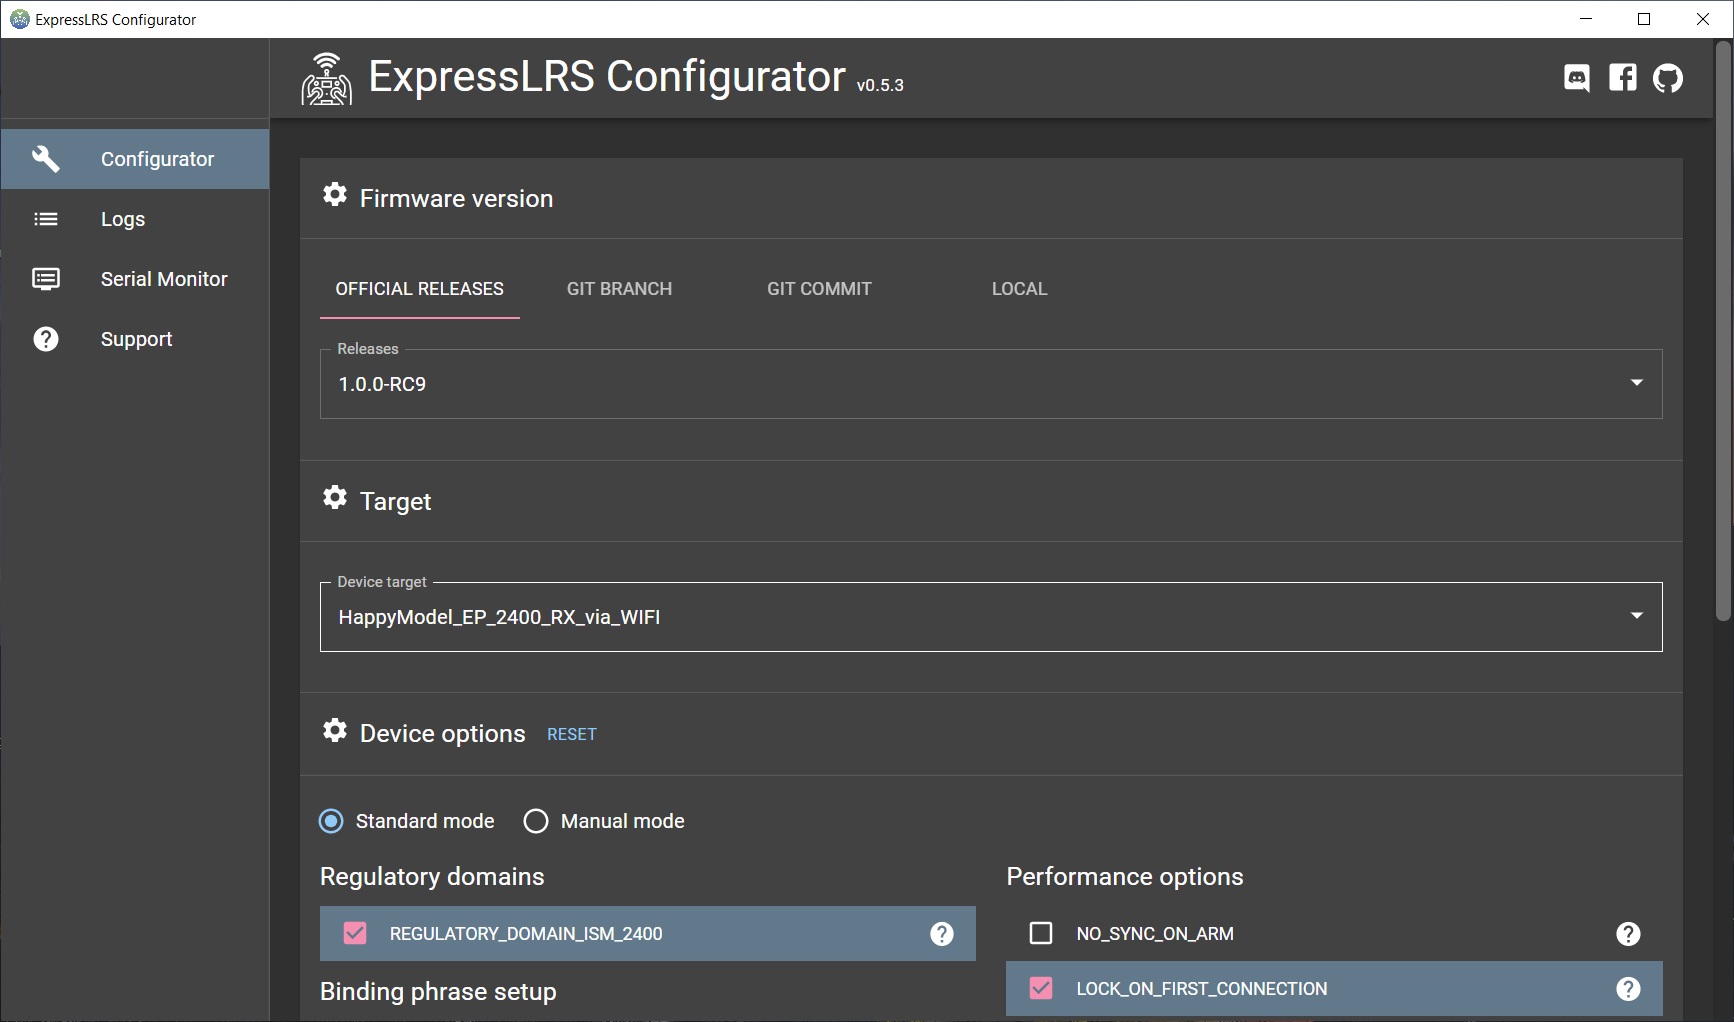Open the Device target dropdown
Image resolution: width=1734 pixels, height=1022 pixels.
991,617
